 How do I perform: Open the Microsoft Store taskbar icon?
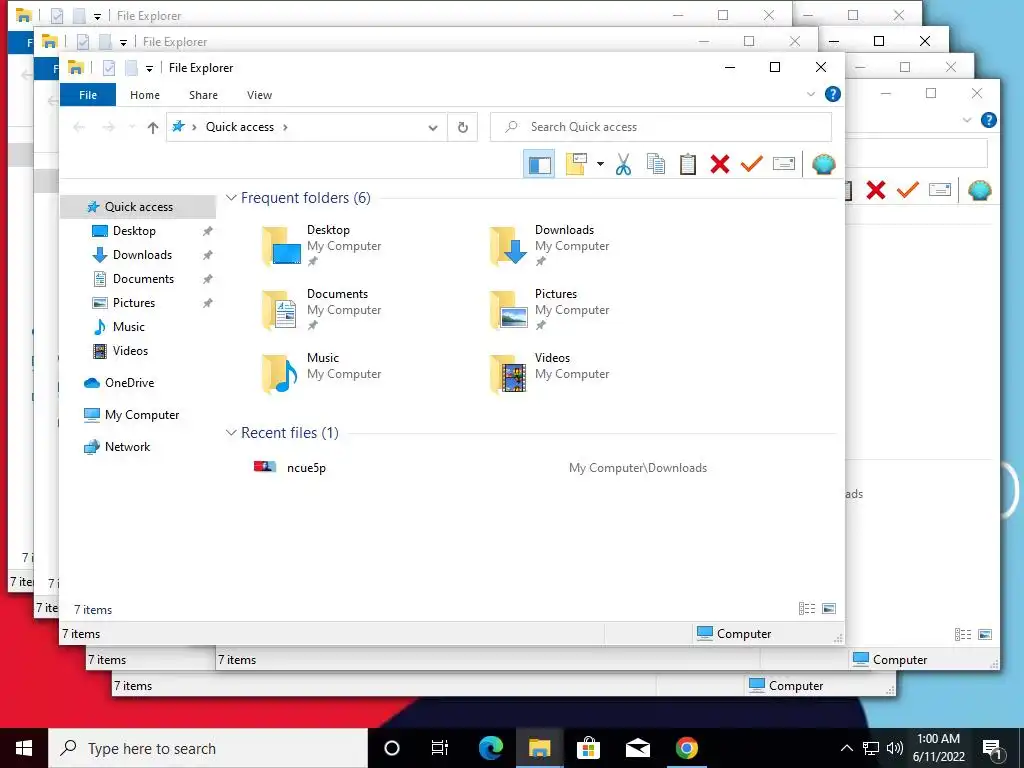[588, 748]
